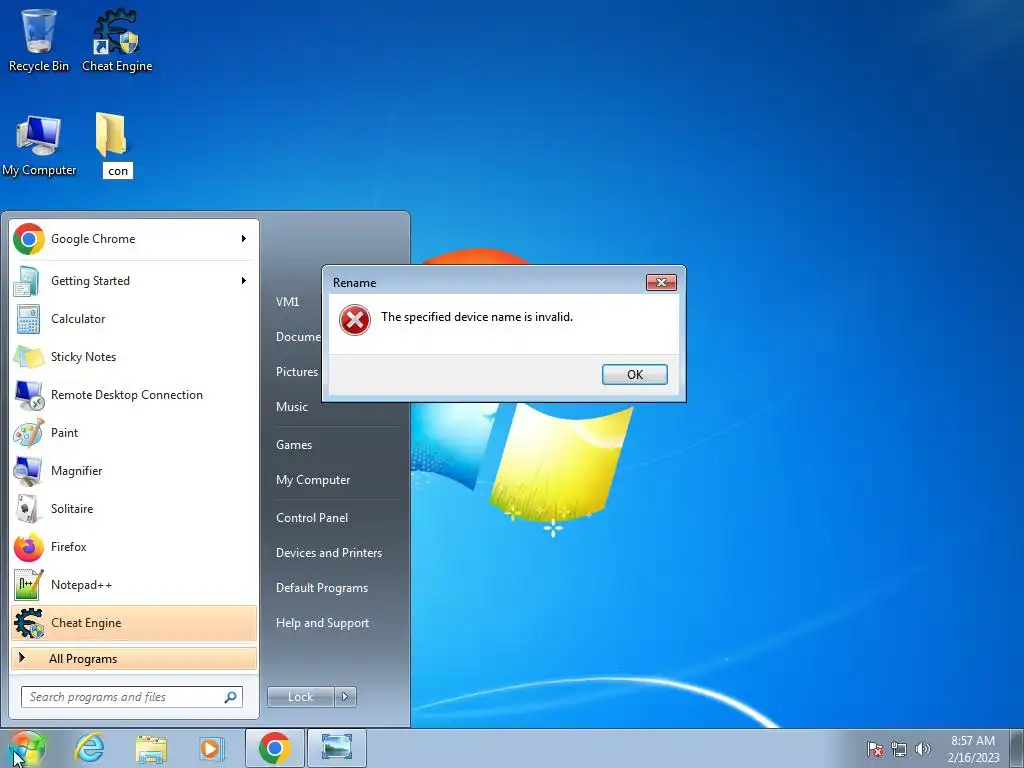Select the yellow folder icon on desktop
Viewport: 1024px width, 768px height.
[111, 135]
